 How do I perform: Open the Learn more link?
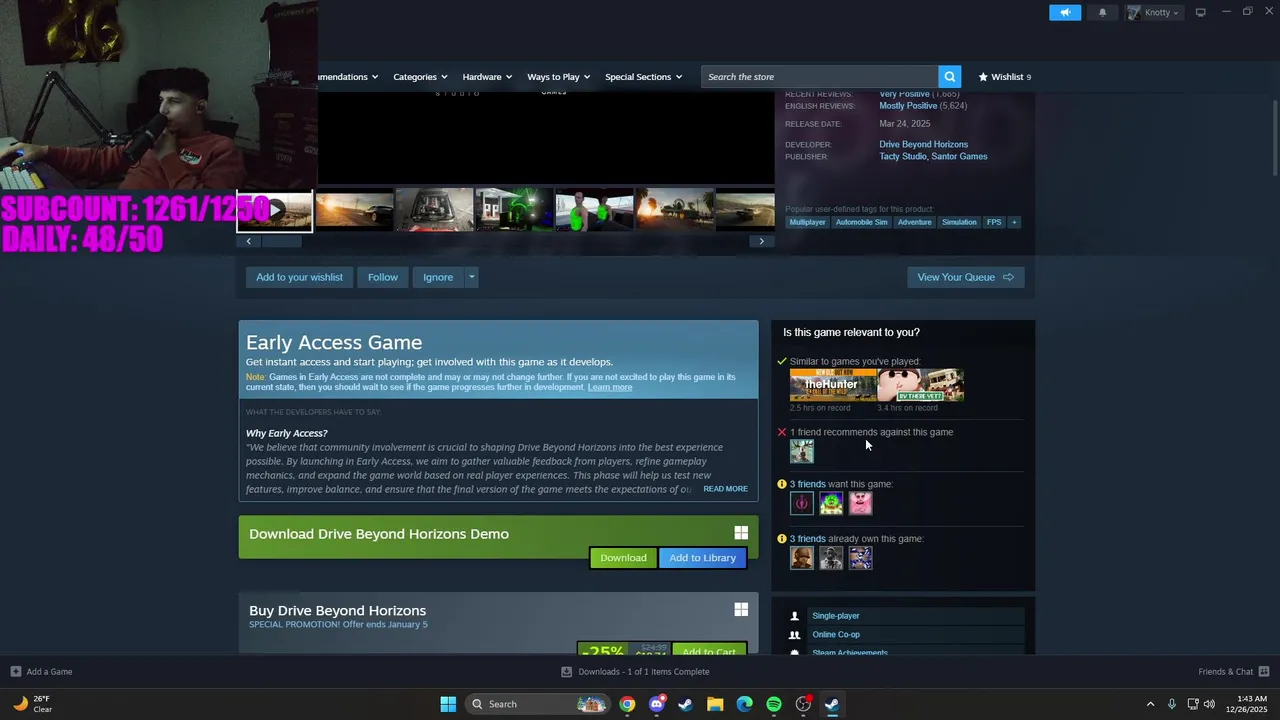tap(610, 387)
